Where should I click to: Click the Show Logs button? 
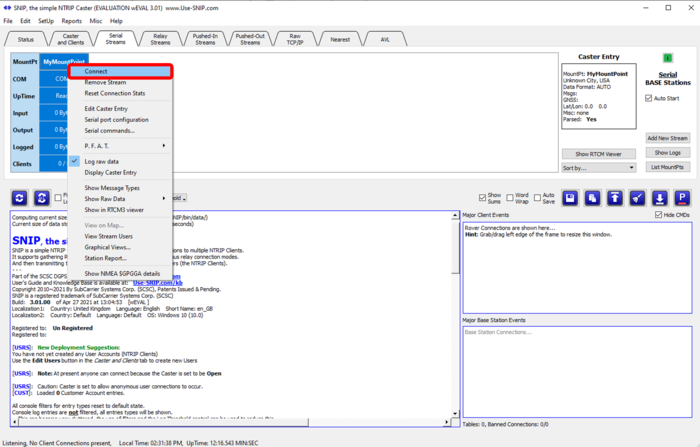click(x=667, y=153)
